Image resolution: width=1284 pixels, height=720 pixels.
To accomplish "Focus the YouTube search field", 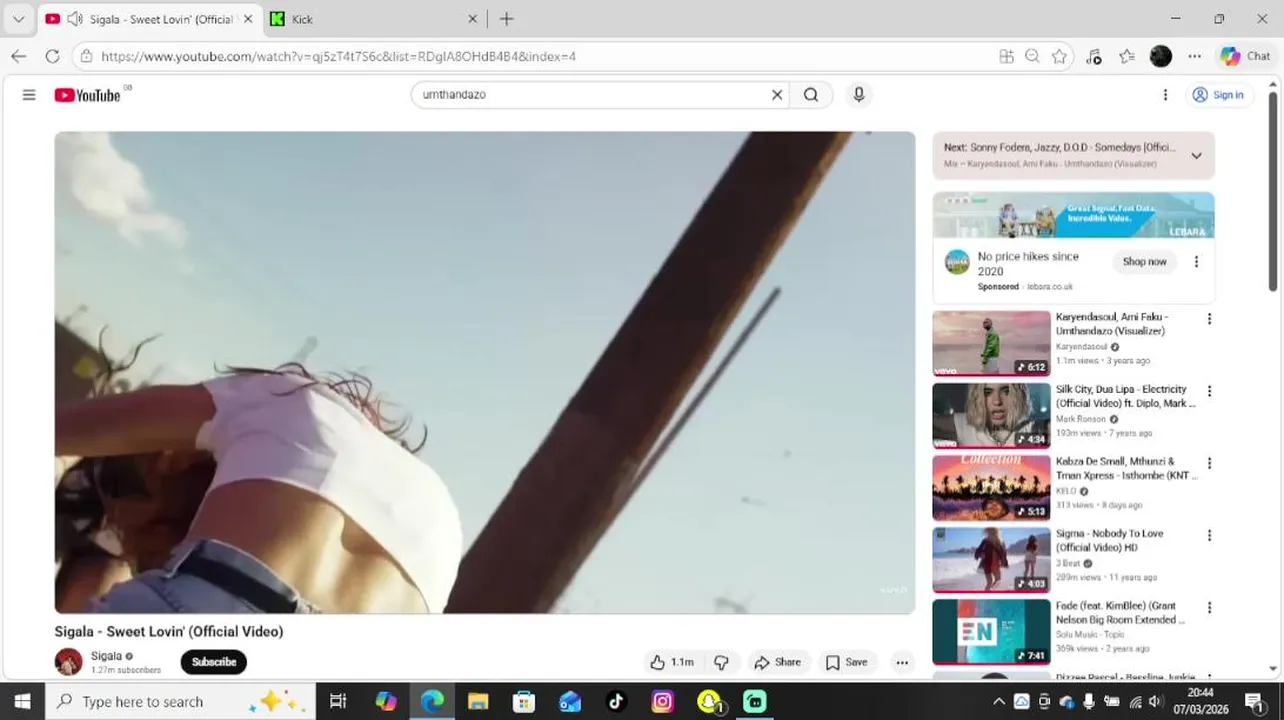I will point(593,95).
